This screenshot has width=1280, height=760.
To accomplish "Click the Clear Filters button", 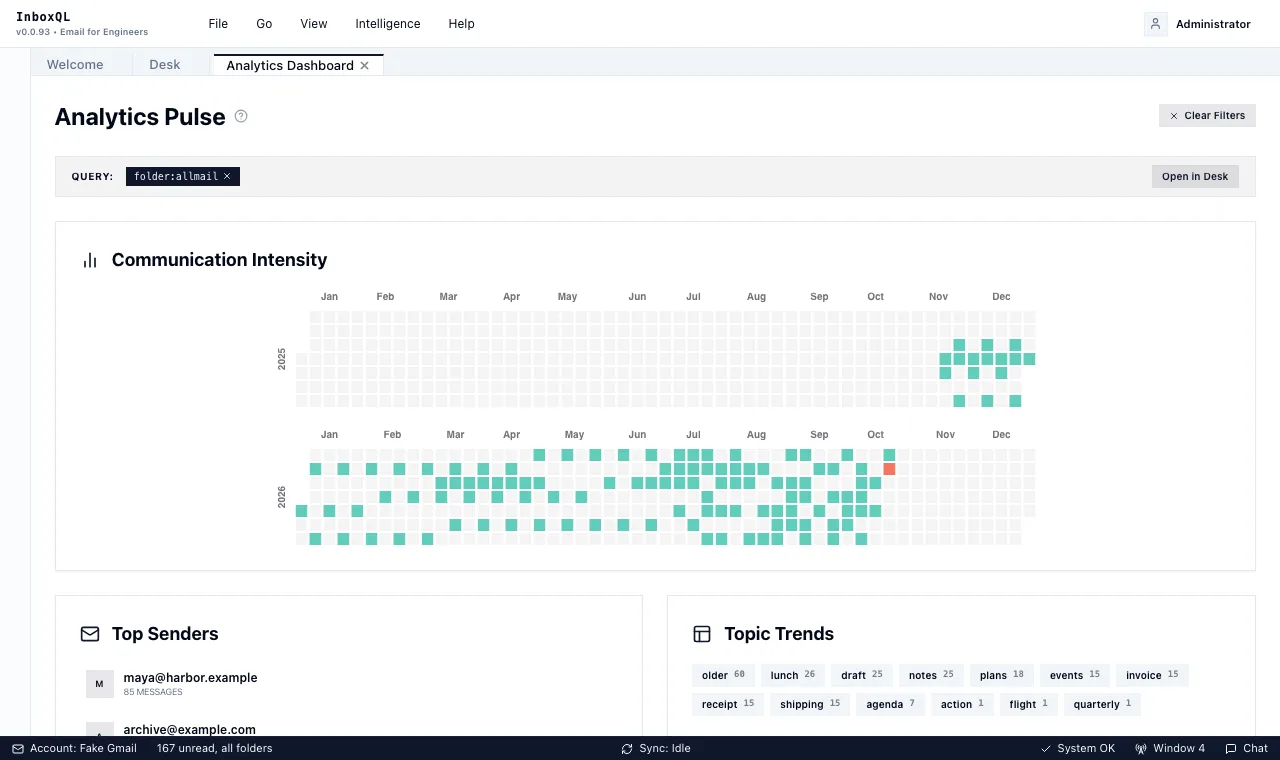I will pos(1207,115).
